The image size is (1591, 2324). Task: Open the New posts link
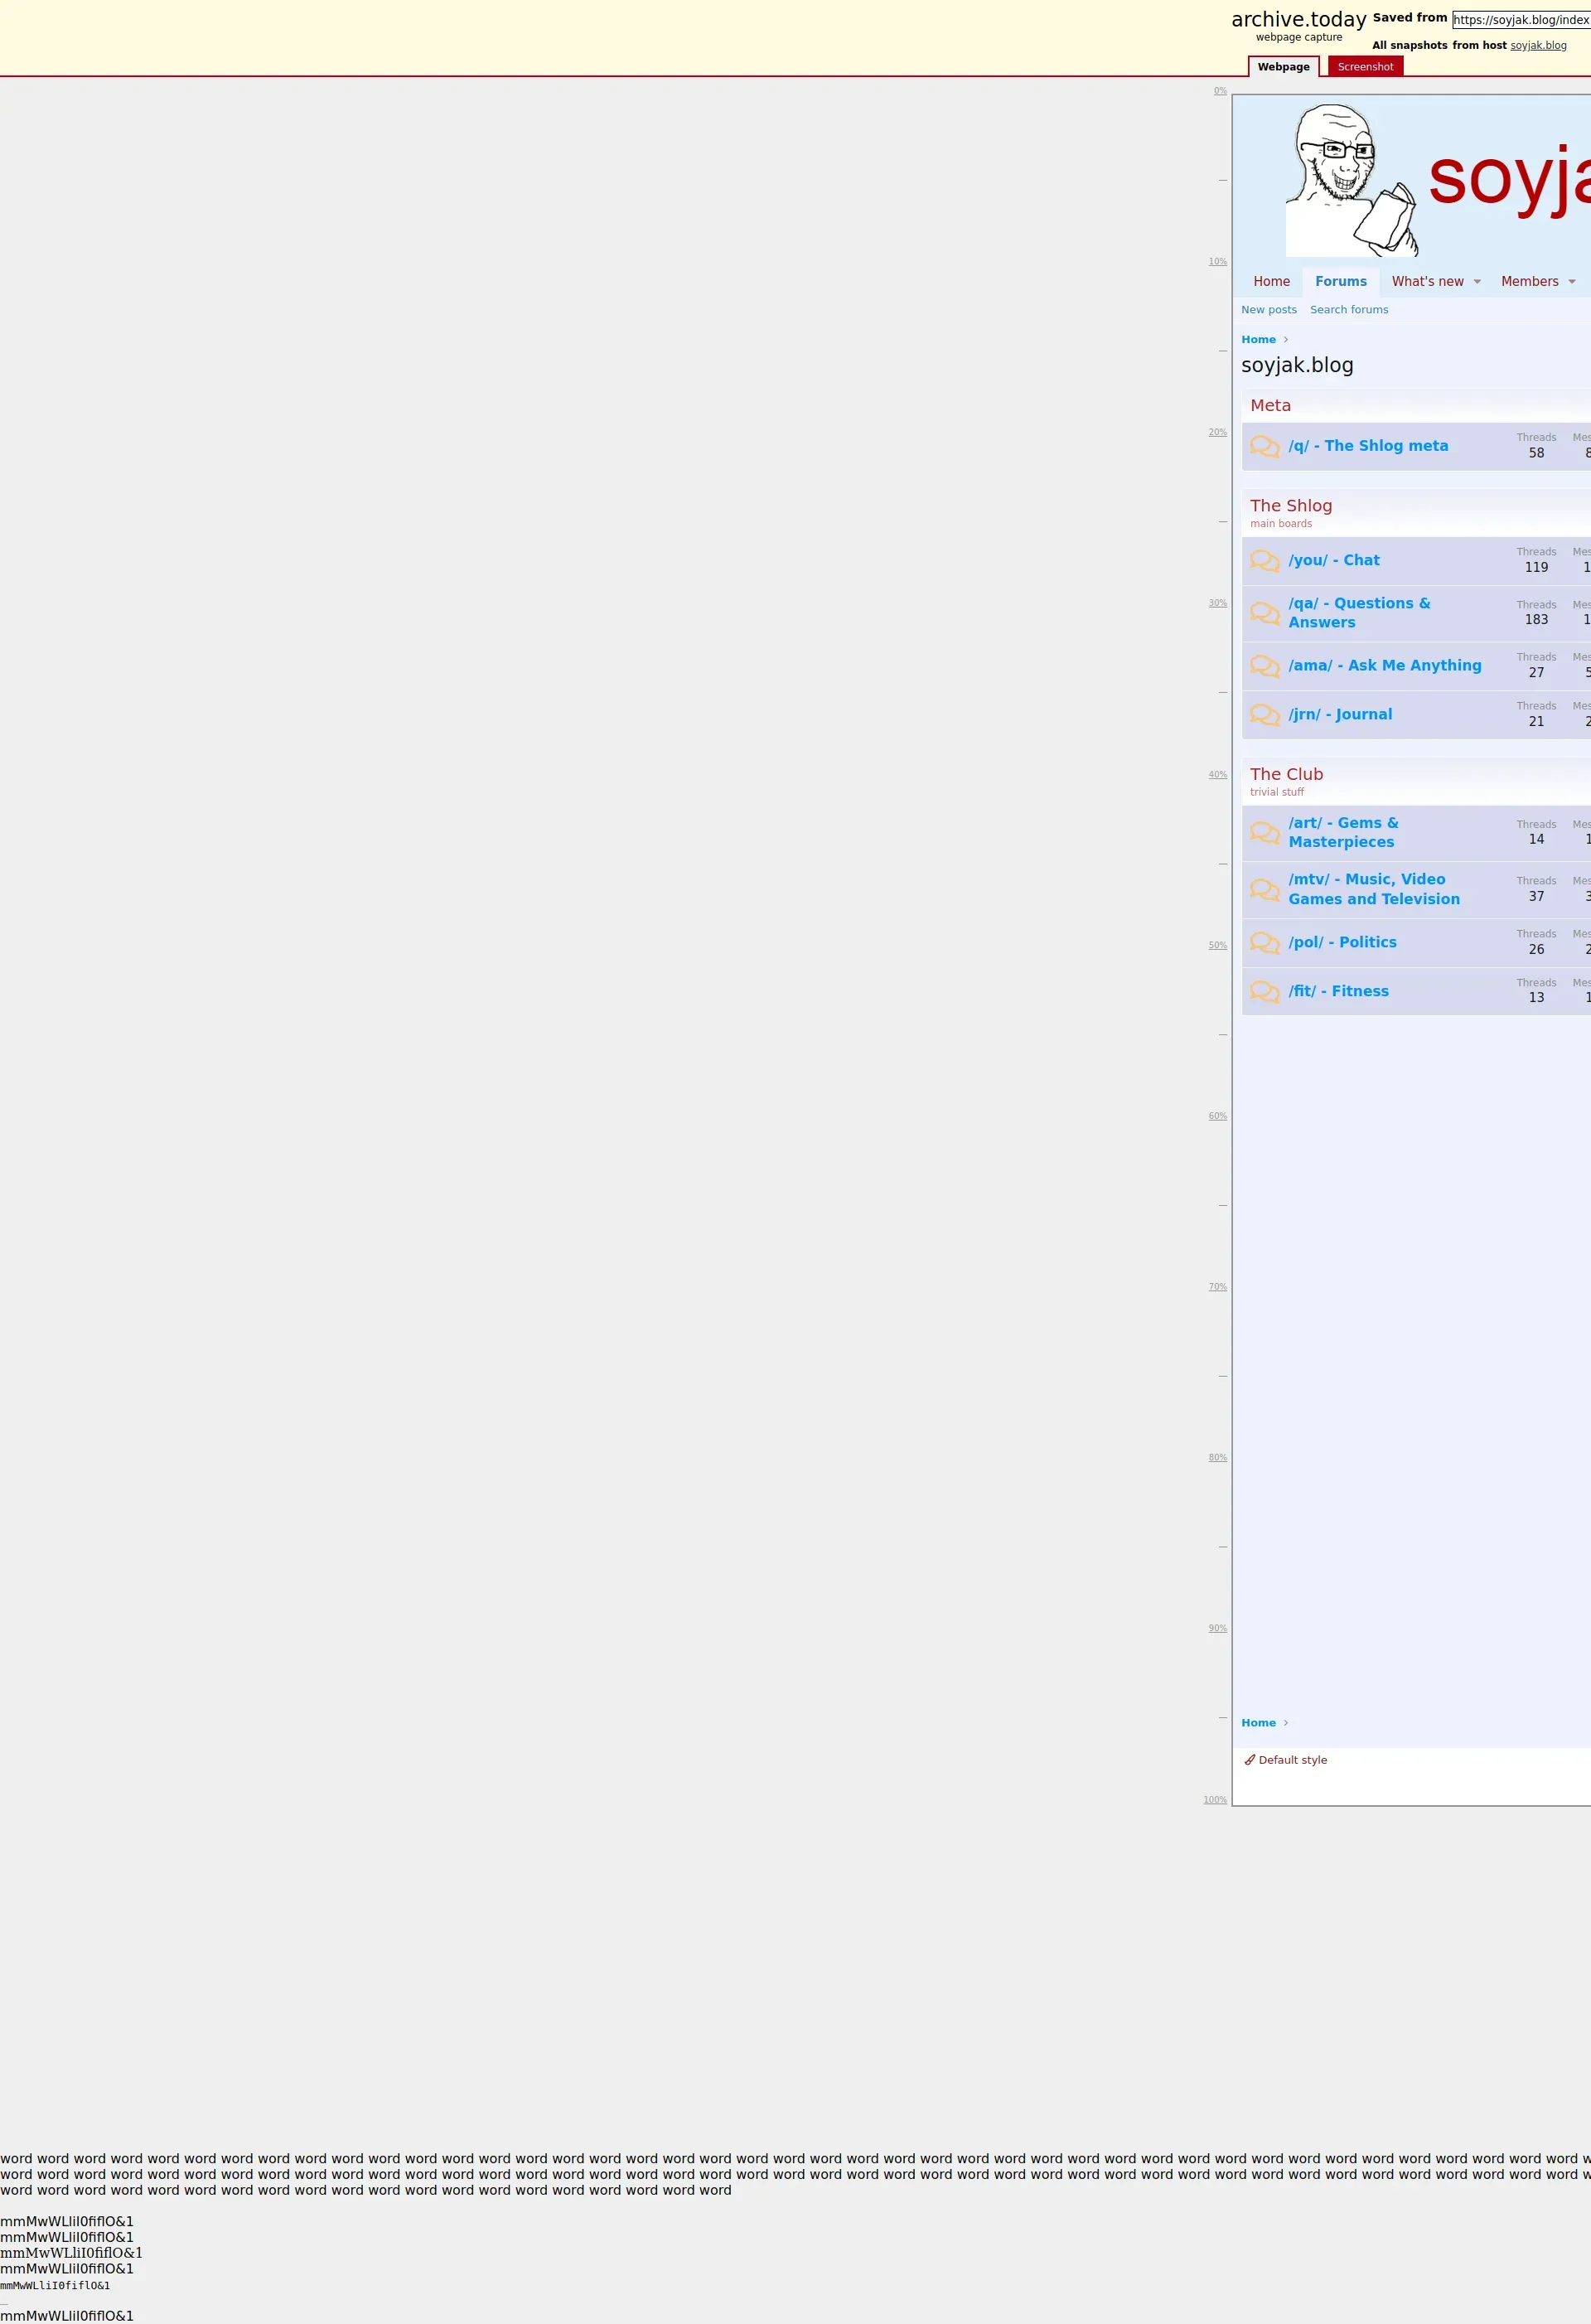tap(1268, 310)
